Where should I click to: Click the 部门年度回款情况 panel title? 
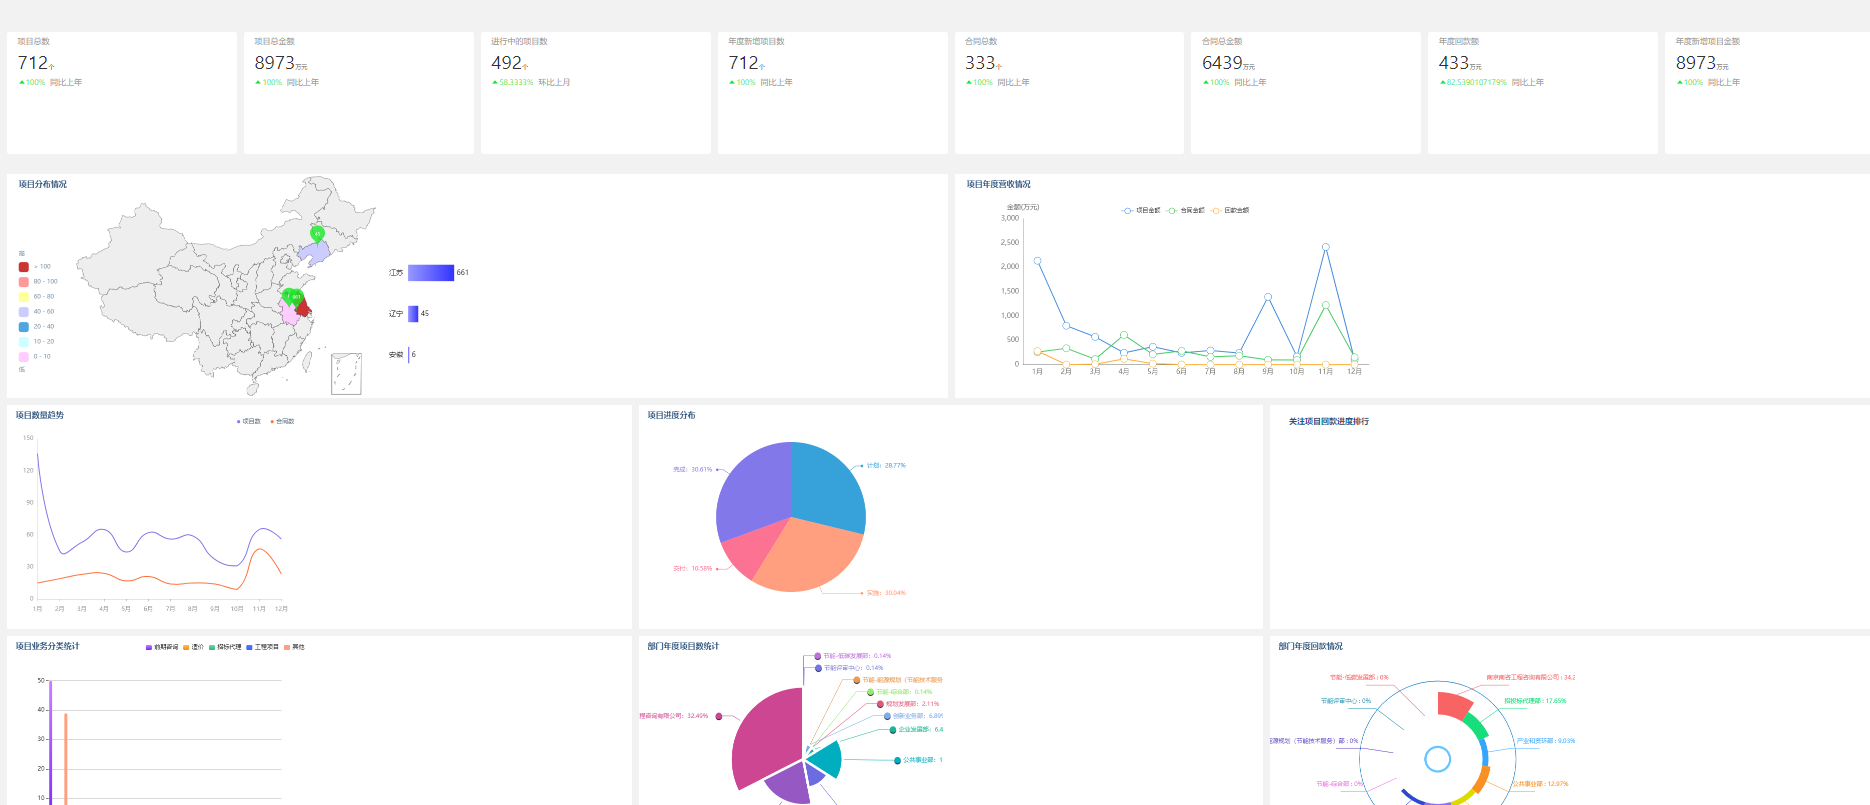pos(1311,646)
